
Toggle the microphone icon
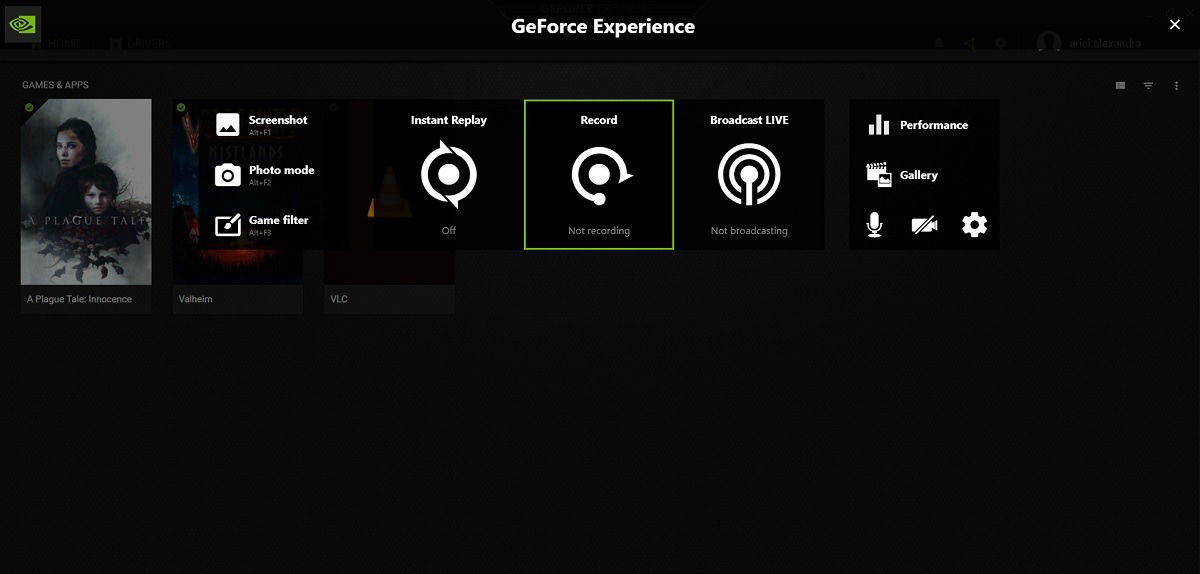[874, 225]
